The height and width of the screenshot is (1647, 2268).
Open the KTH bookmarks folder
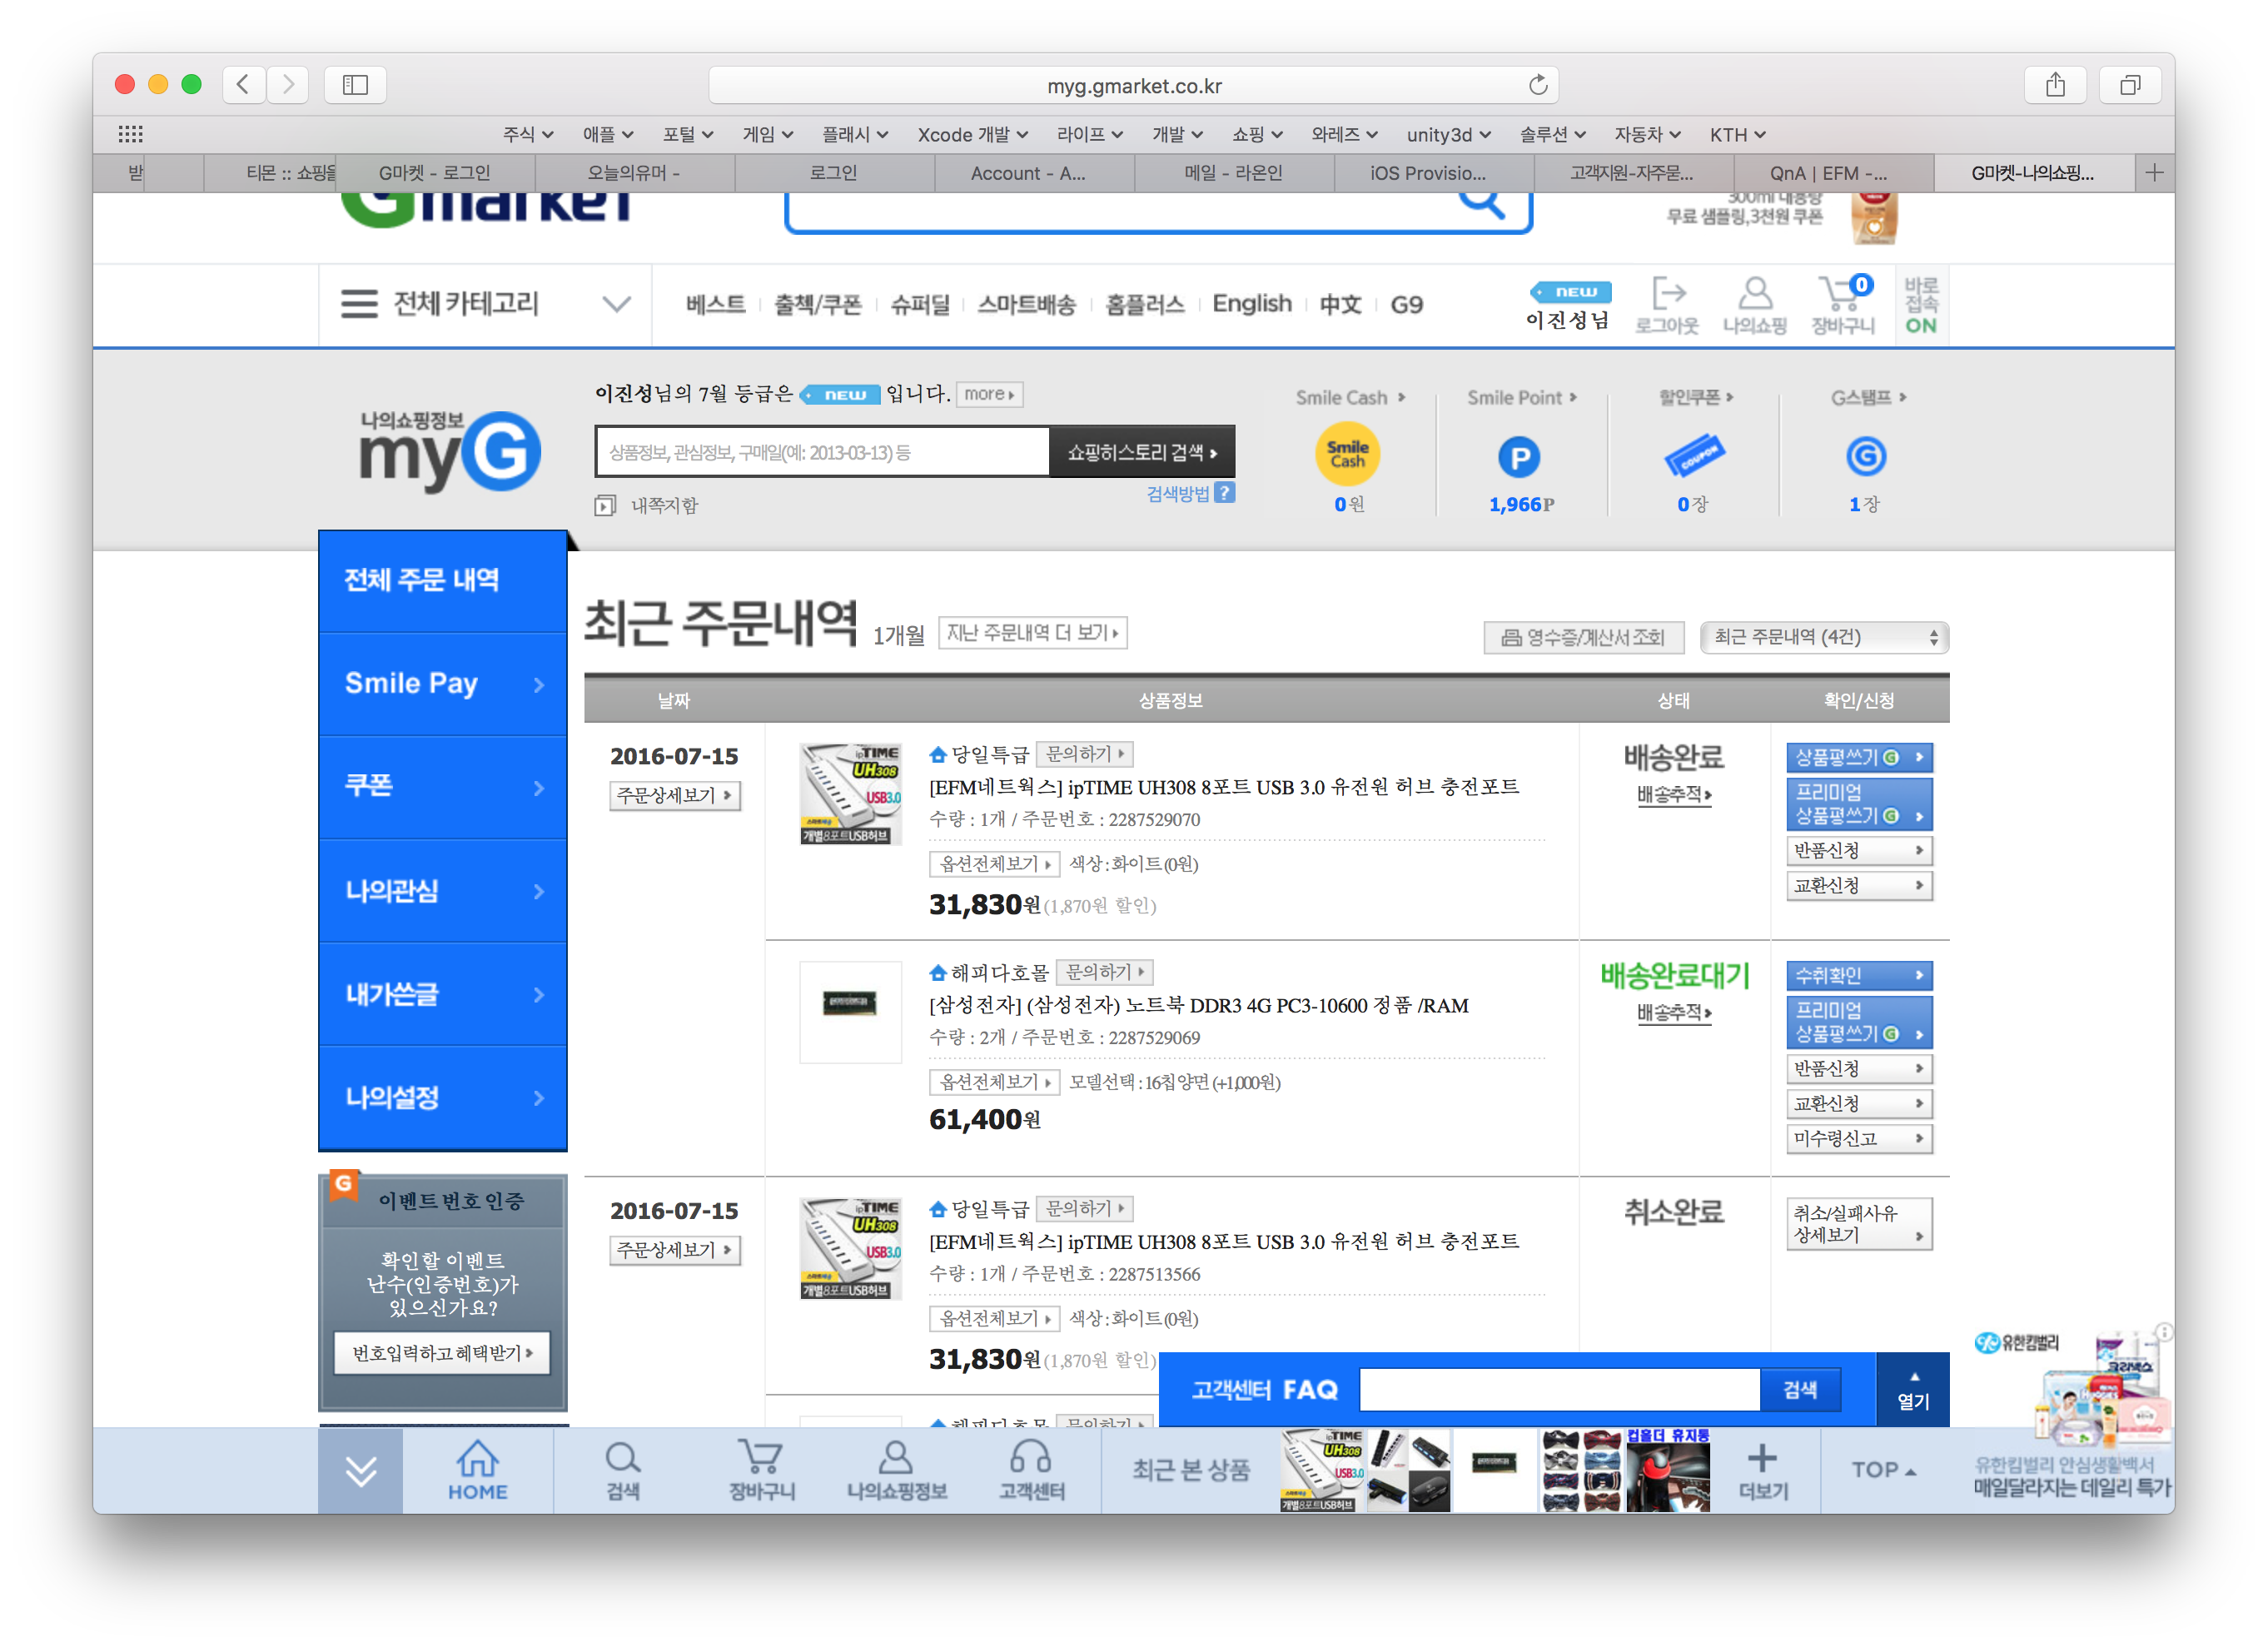[x=1737, y=134]
